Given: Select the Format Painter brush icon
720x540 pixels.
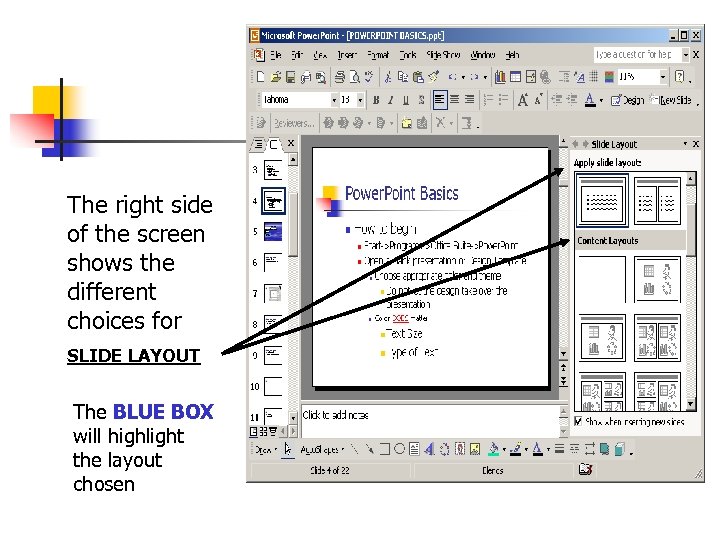Looking at the screenshot, I should pos(433,77).
